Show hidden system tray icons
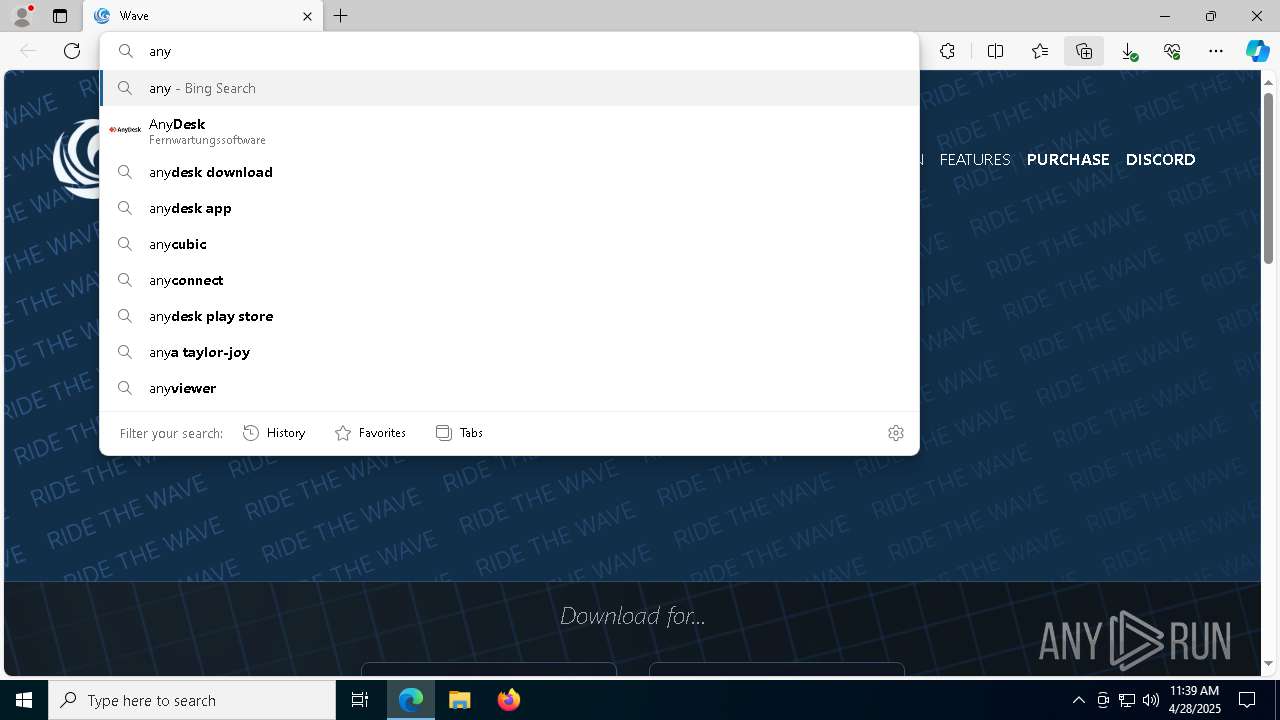The image size is (1280, 720). (x=1078, y=700)
